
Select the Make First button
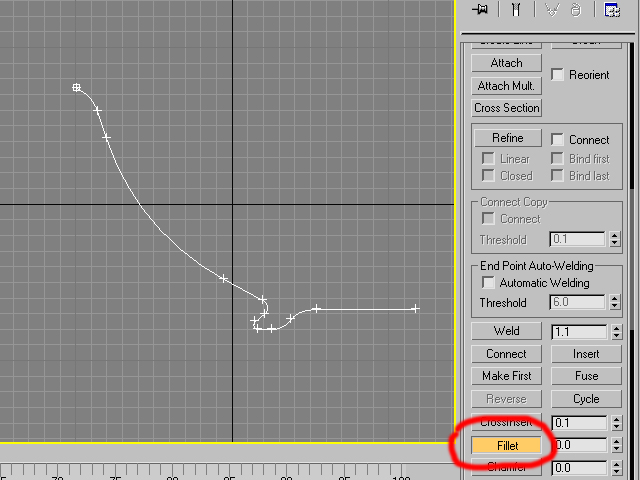click(x=507, y=376)
